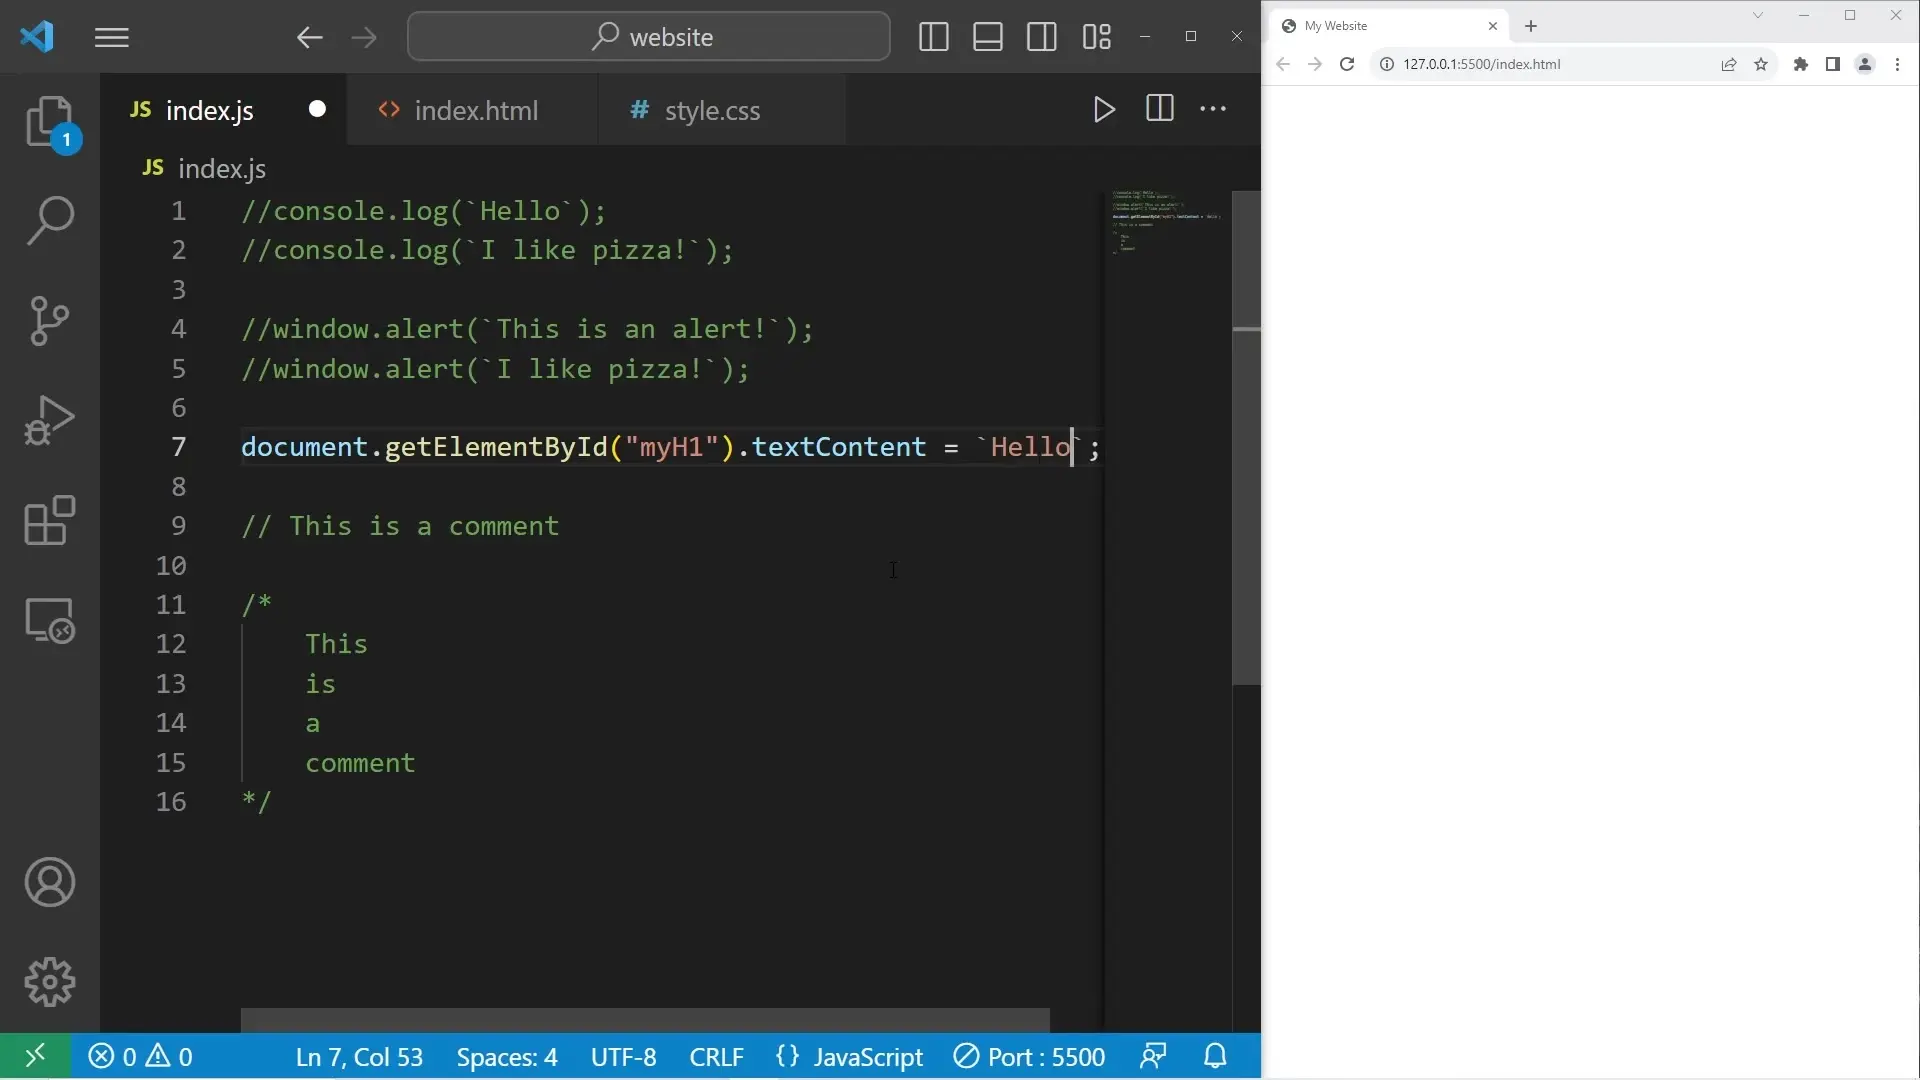
Task: Open Run and Debug view
Action: tap(49, 421)
